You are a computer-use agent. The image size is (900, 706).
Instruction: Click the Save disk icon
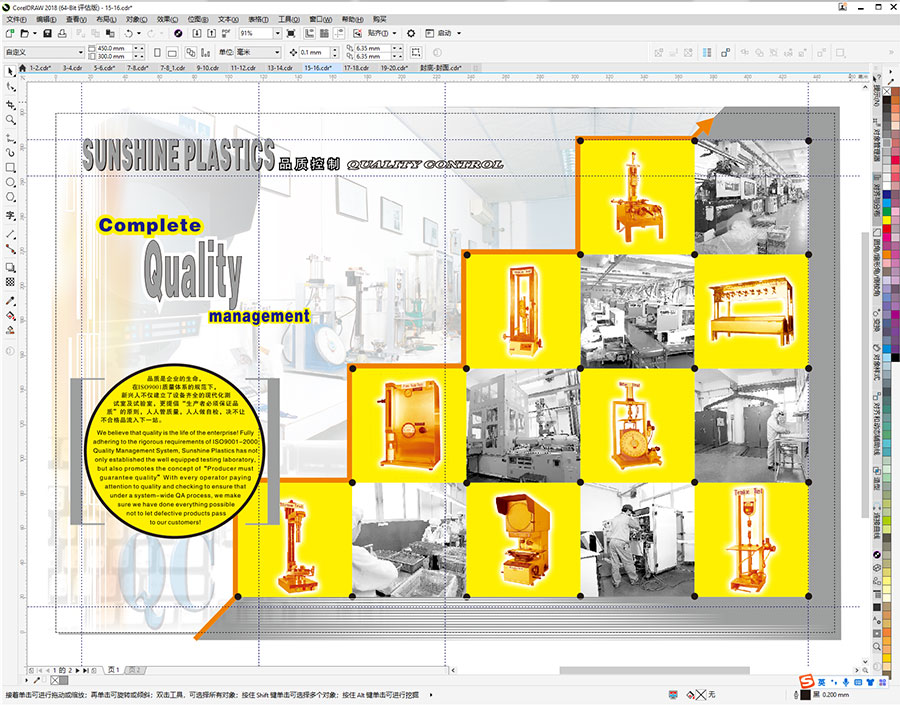coord(47,33)
